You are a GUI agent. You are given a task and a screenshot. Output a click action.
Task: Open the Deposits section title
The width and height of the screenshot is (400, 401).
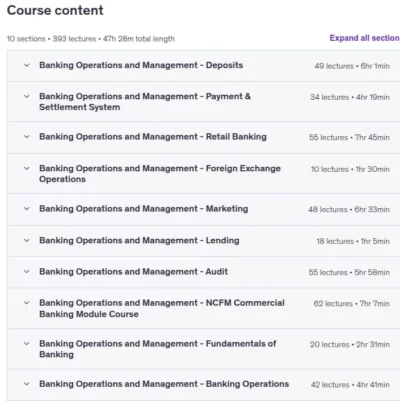pyautogui.click(x=141, y=65)
